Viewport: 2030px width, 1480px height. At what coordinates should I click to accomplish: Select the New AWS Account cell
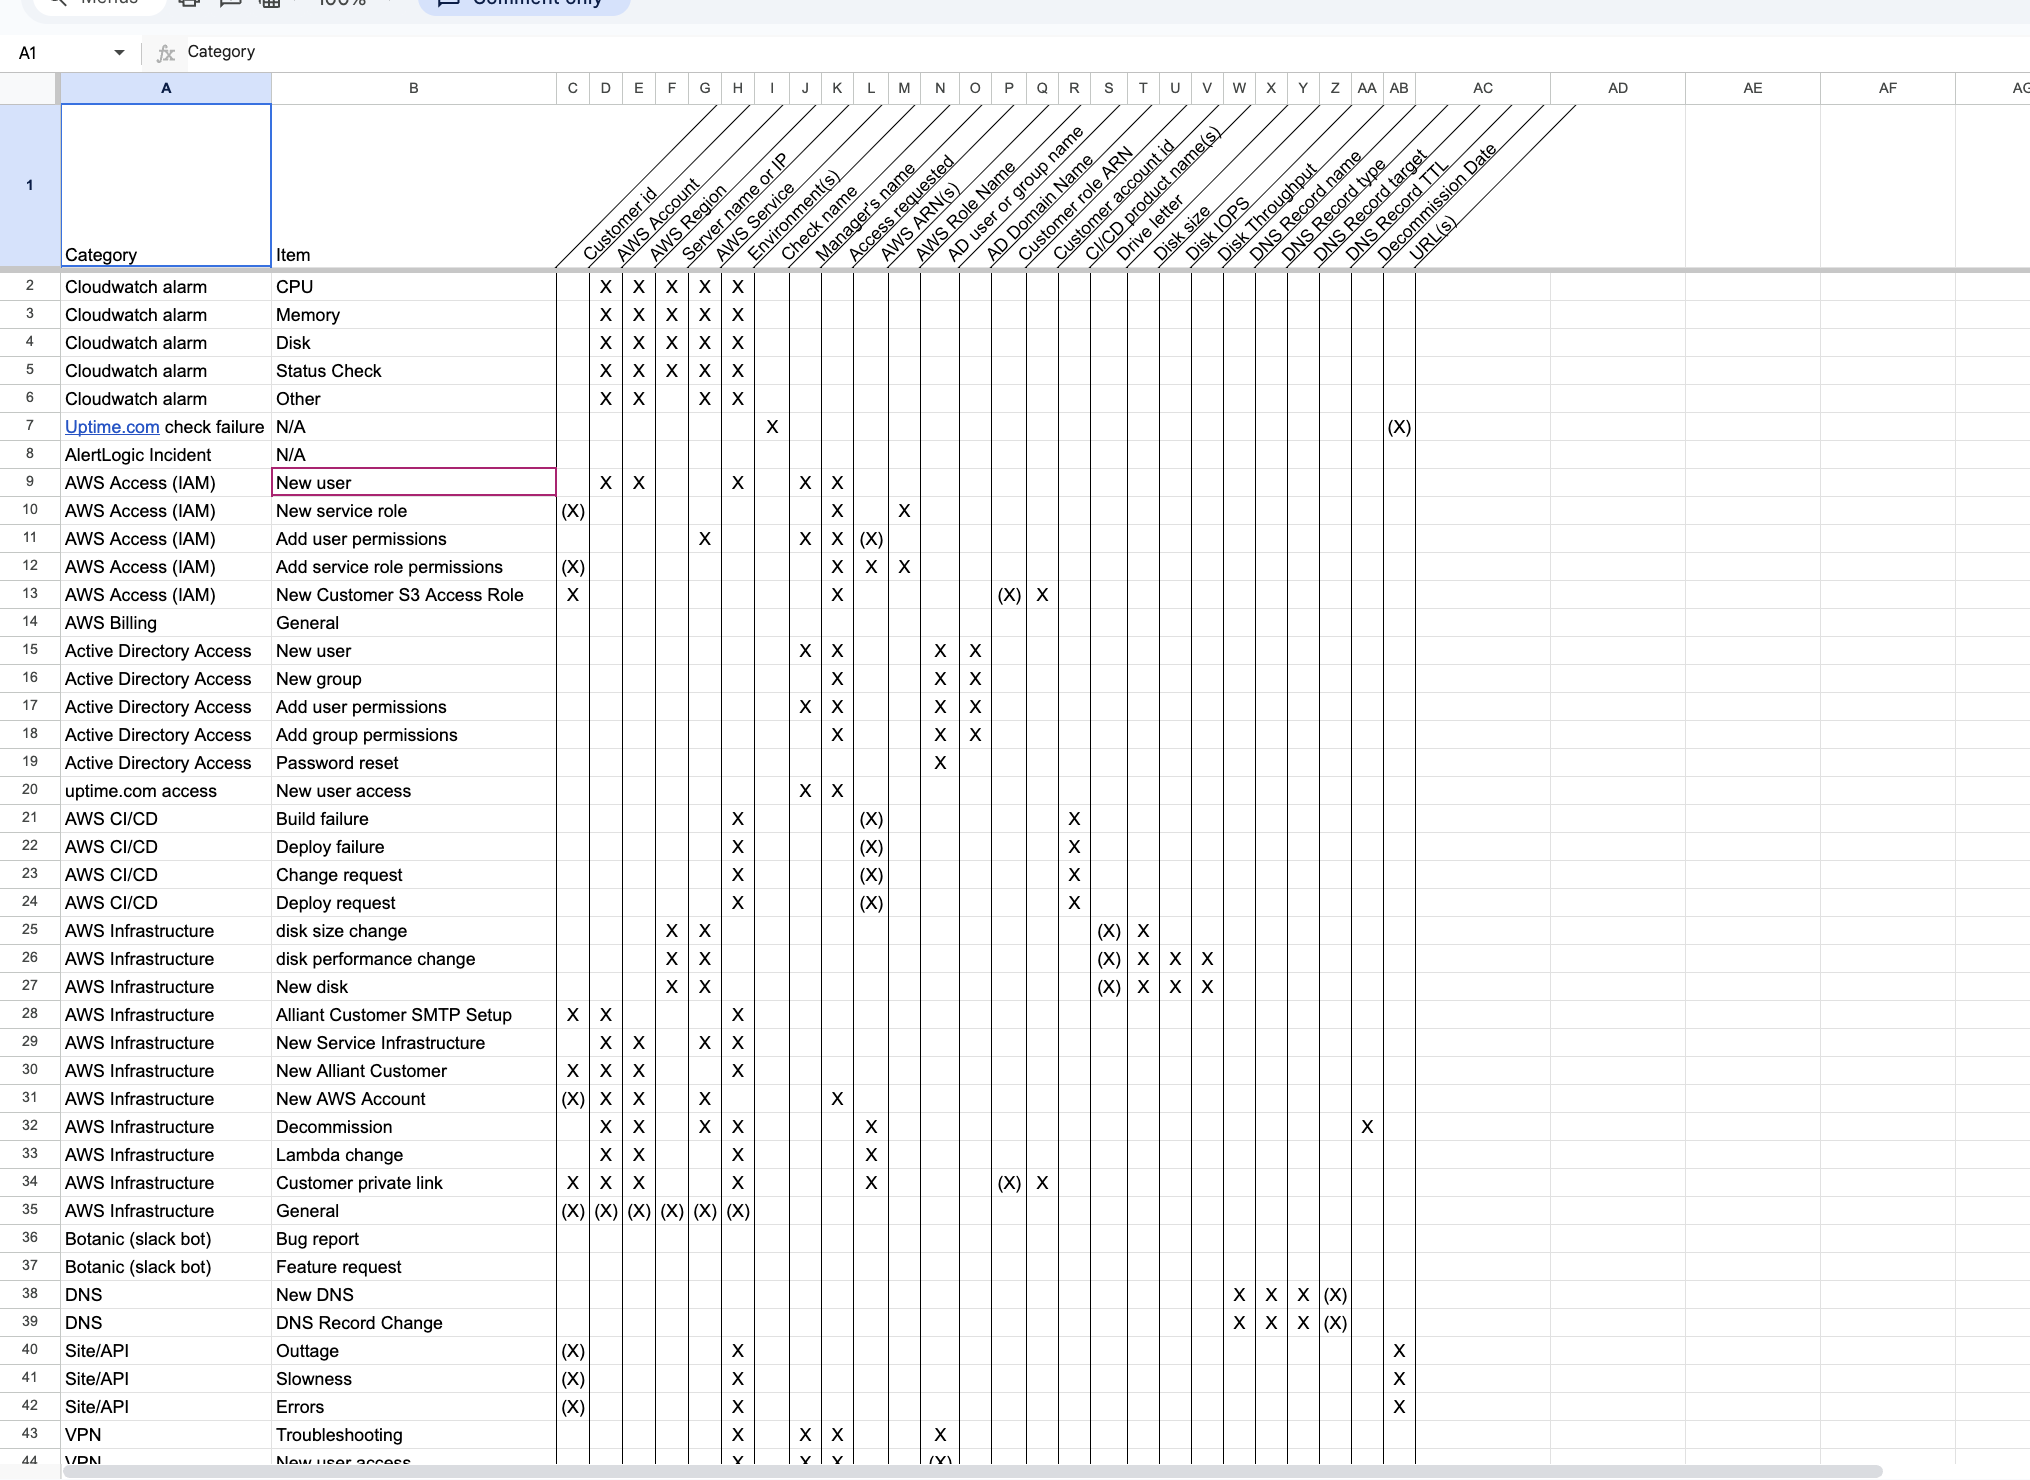(x=414, y=1099)
